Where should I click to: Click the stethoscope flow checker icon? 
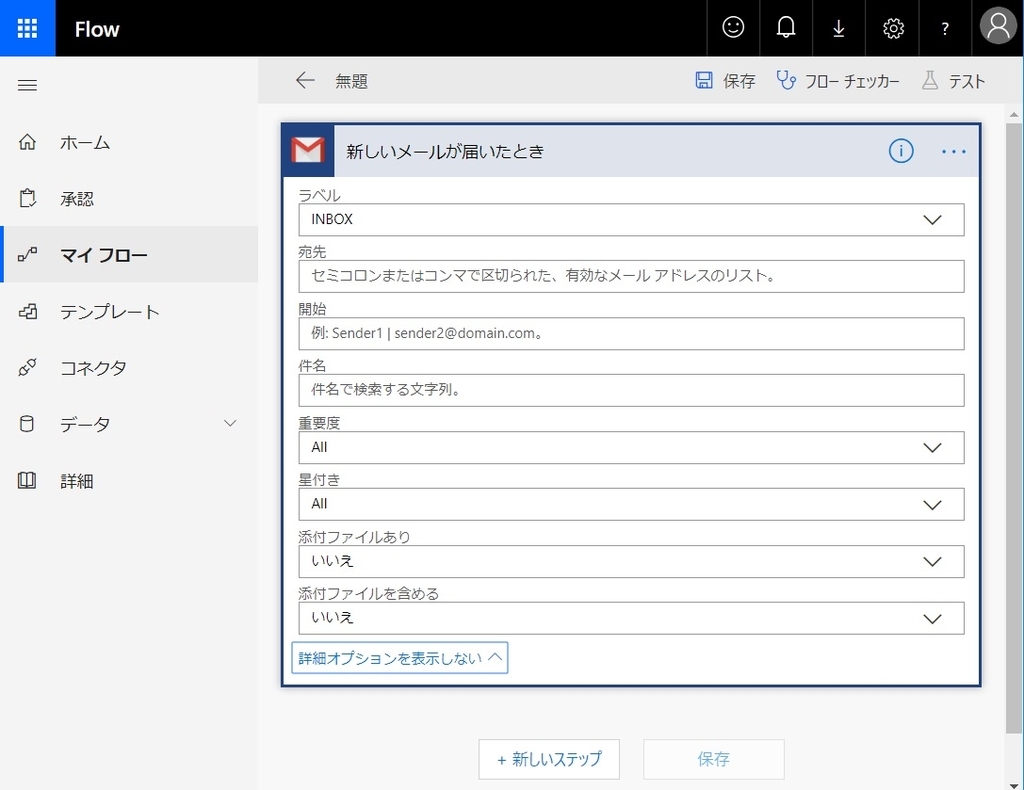click(786, 80)
